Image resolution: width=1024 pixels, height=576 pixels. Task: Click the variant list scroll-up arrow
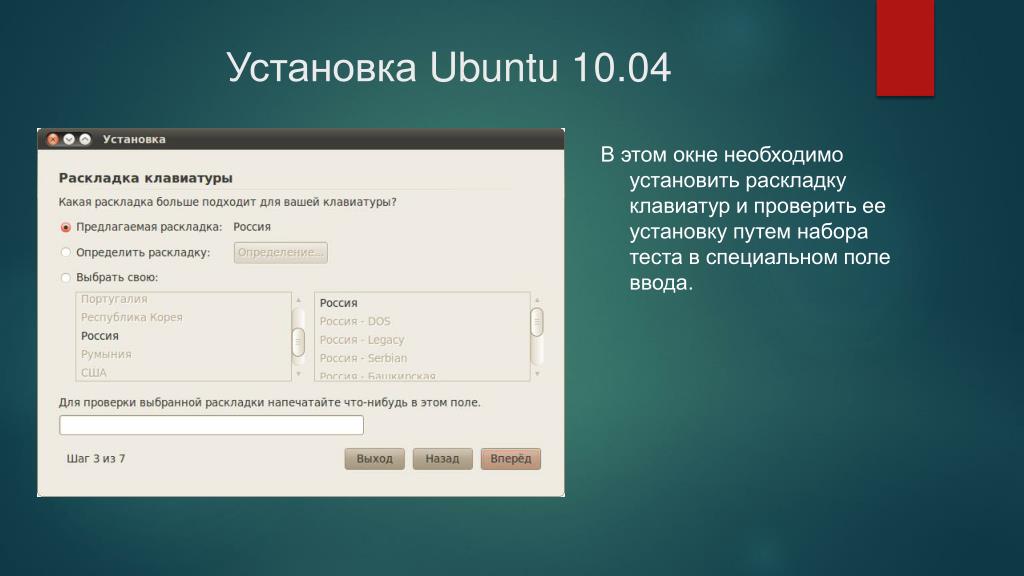click(537, 300)
